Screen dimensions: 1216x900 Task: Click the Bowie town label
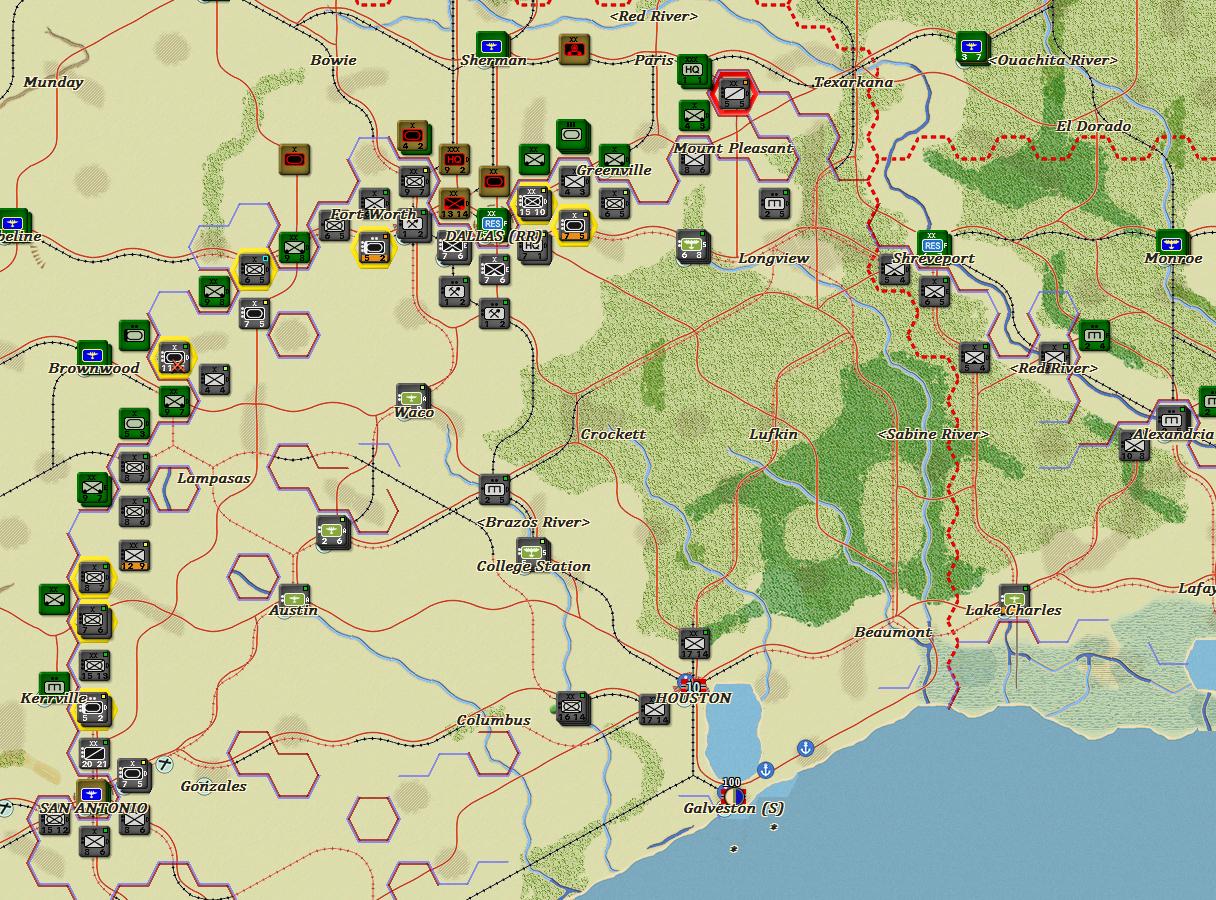333,60
